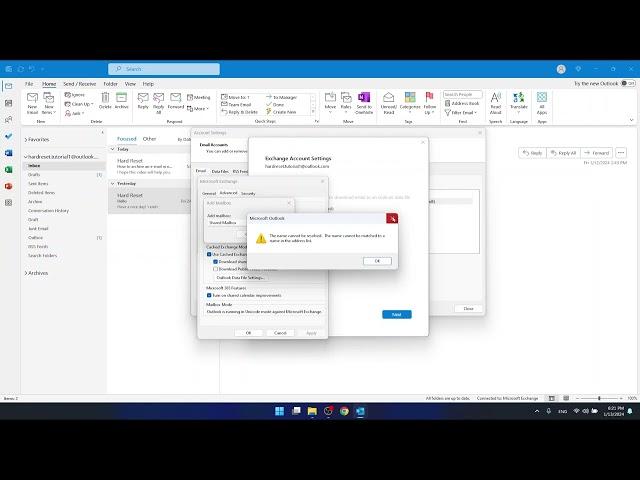This screenshot has width=640, height=480.
Task: Select the Team Email quick step
Action: tap(236, 104)
